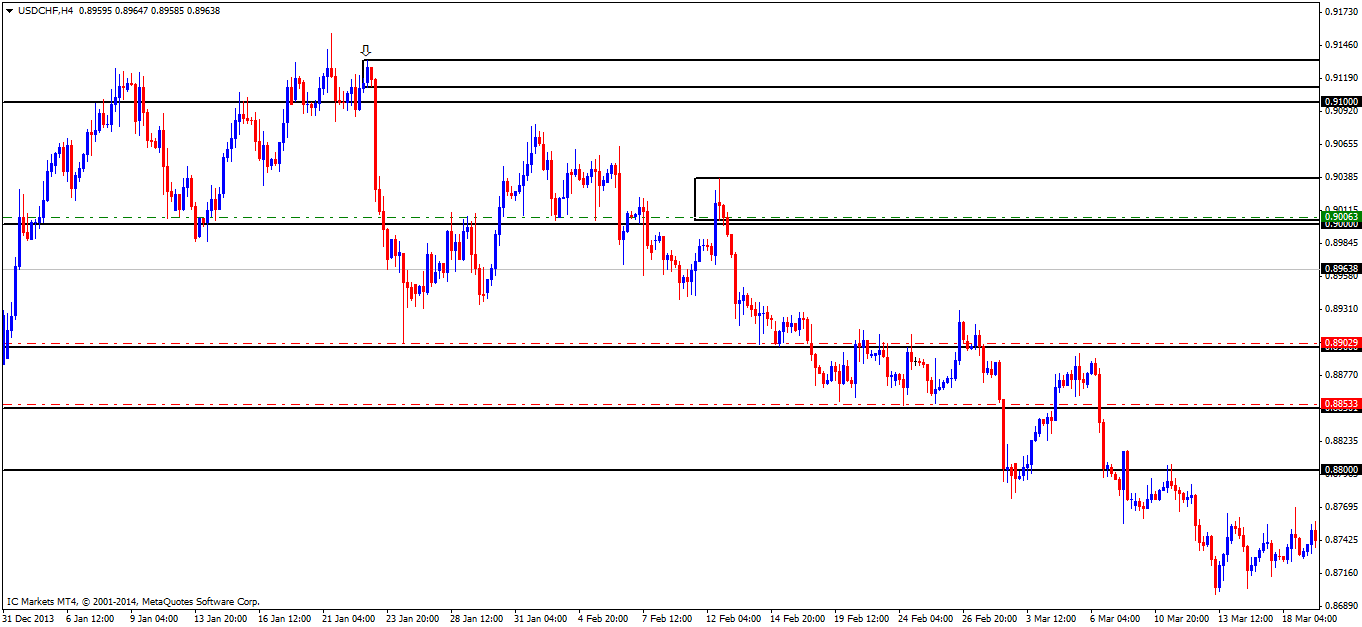The image size is (1362, 627).
Task: Click the 10 Mar 20:00 time label
Action: 1180,618
